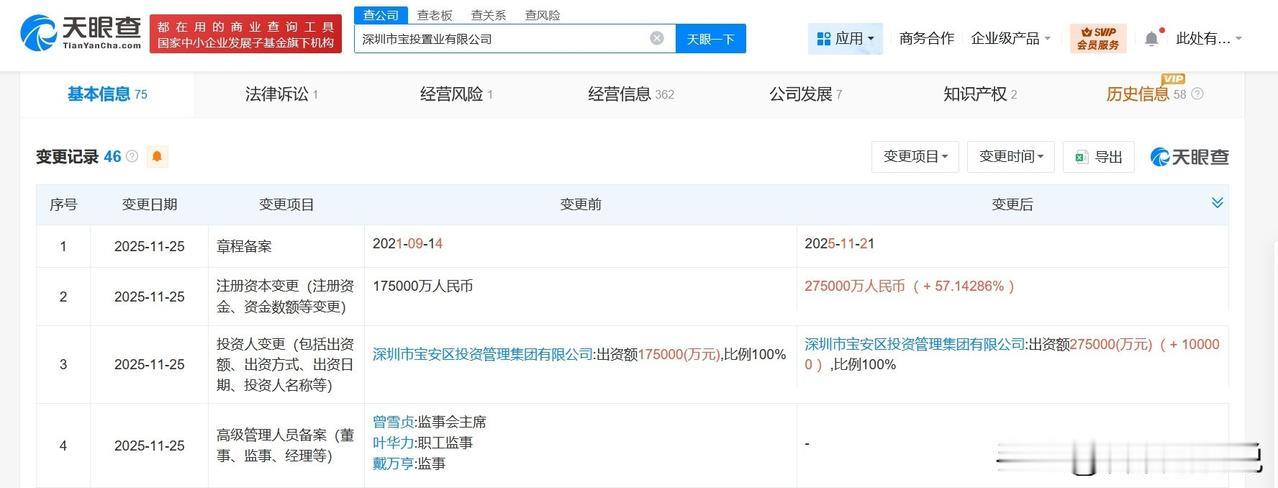
Task: Switch to the 查风险 search tab
Action: click(x=542, y=15)
